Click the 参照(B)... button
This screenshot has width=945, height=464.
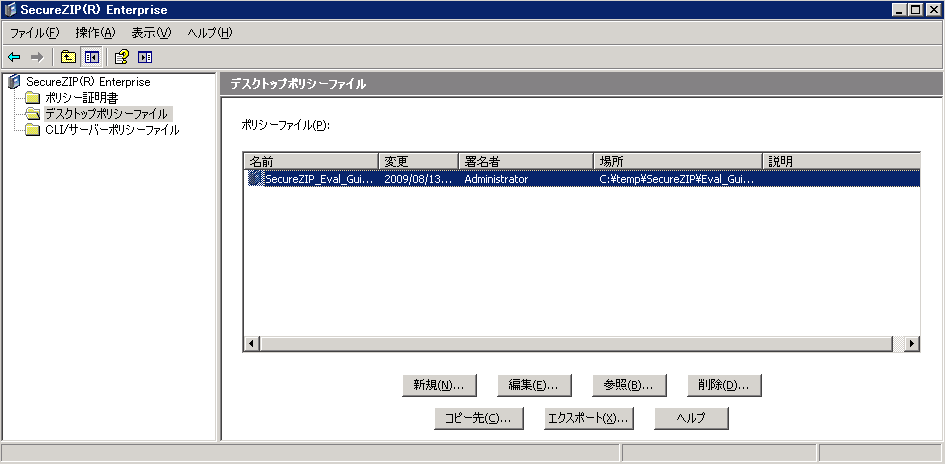[630, 385]
